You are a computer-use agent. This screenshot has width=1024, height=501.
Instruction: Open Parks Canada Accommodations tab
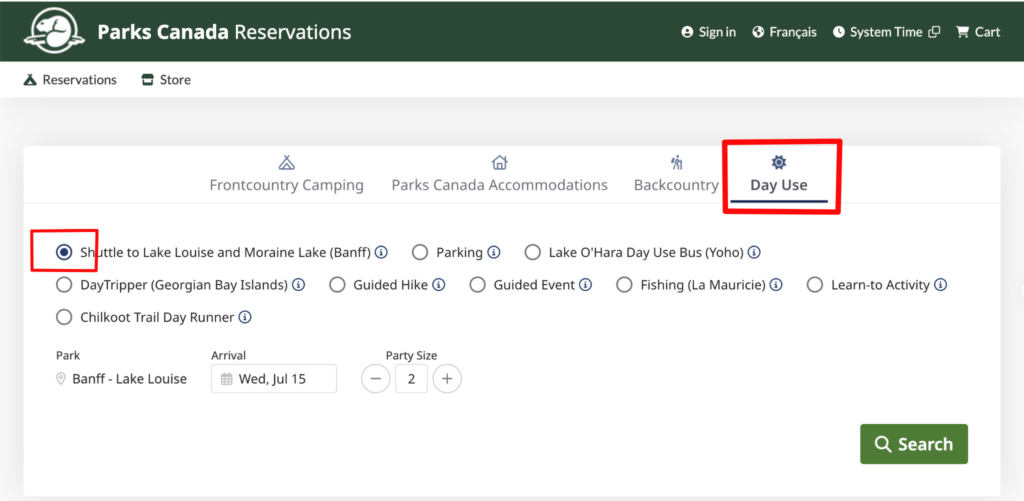500,174
